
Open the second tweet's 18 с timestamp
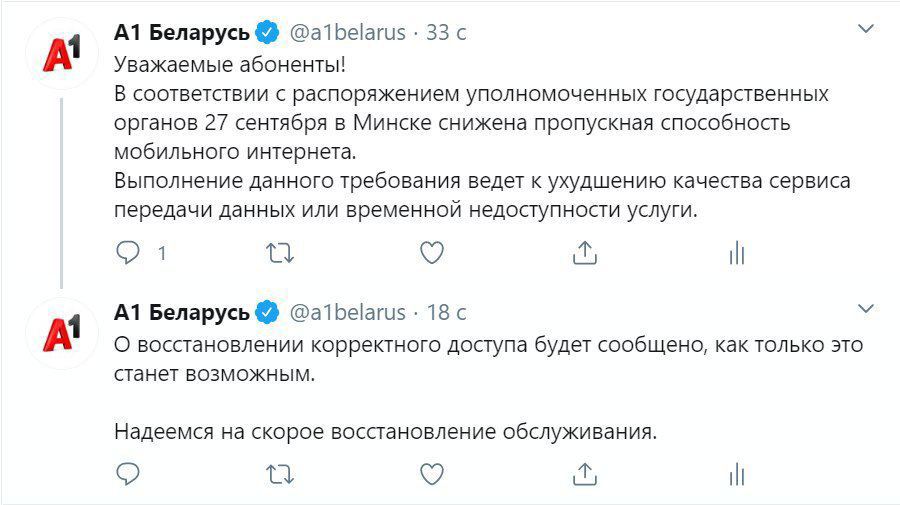coord(446,313)
